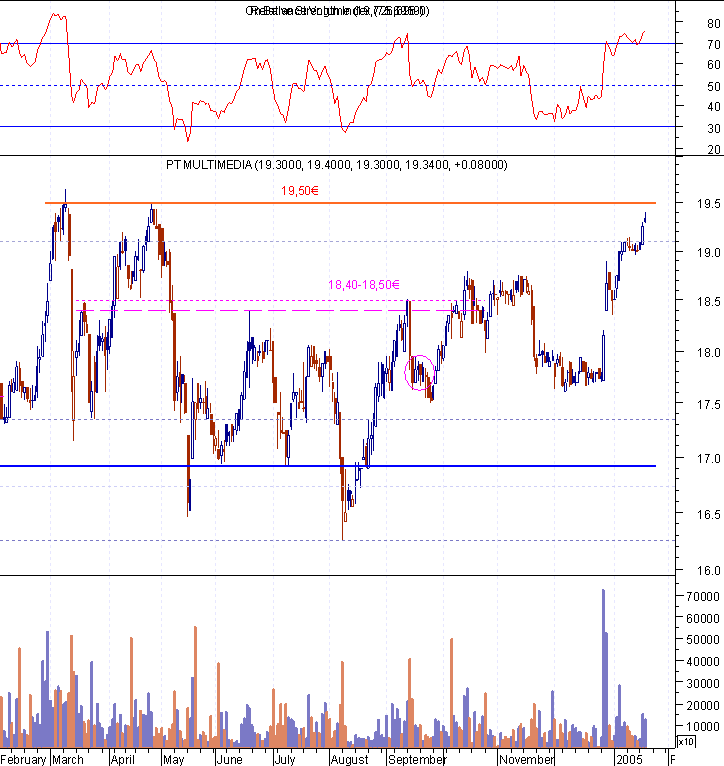Click the red 19,50€ resistance label
The image size is (724, 766).
(299, 191)
